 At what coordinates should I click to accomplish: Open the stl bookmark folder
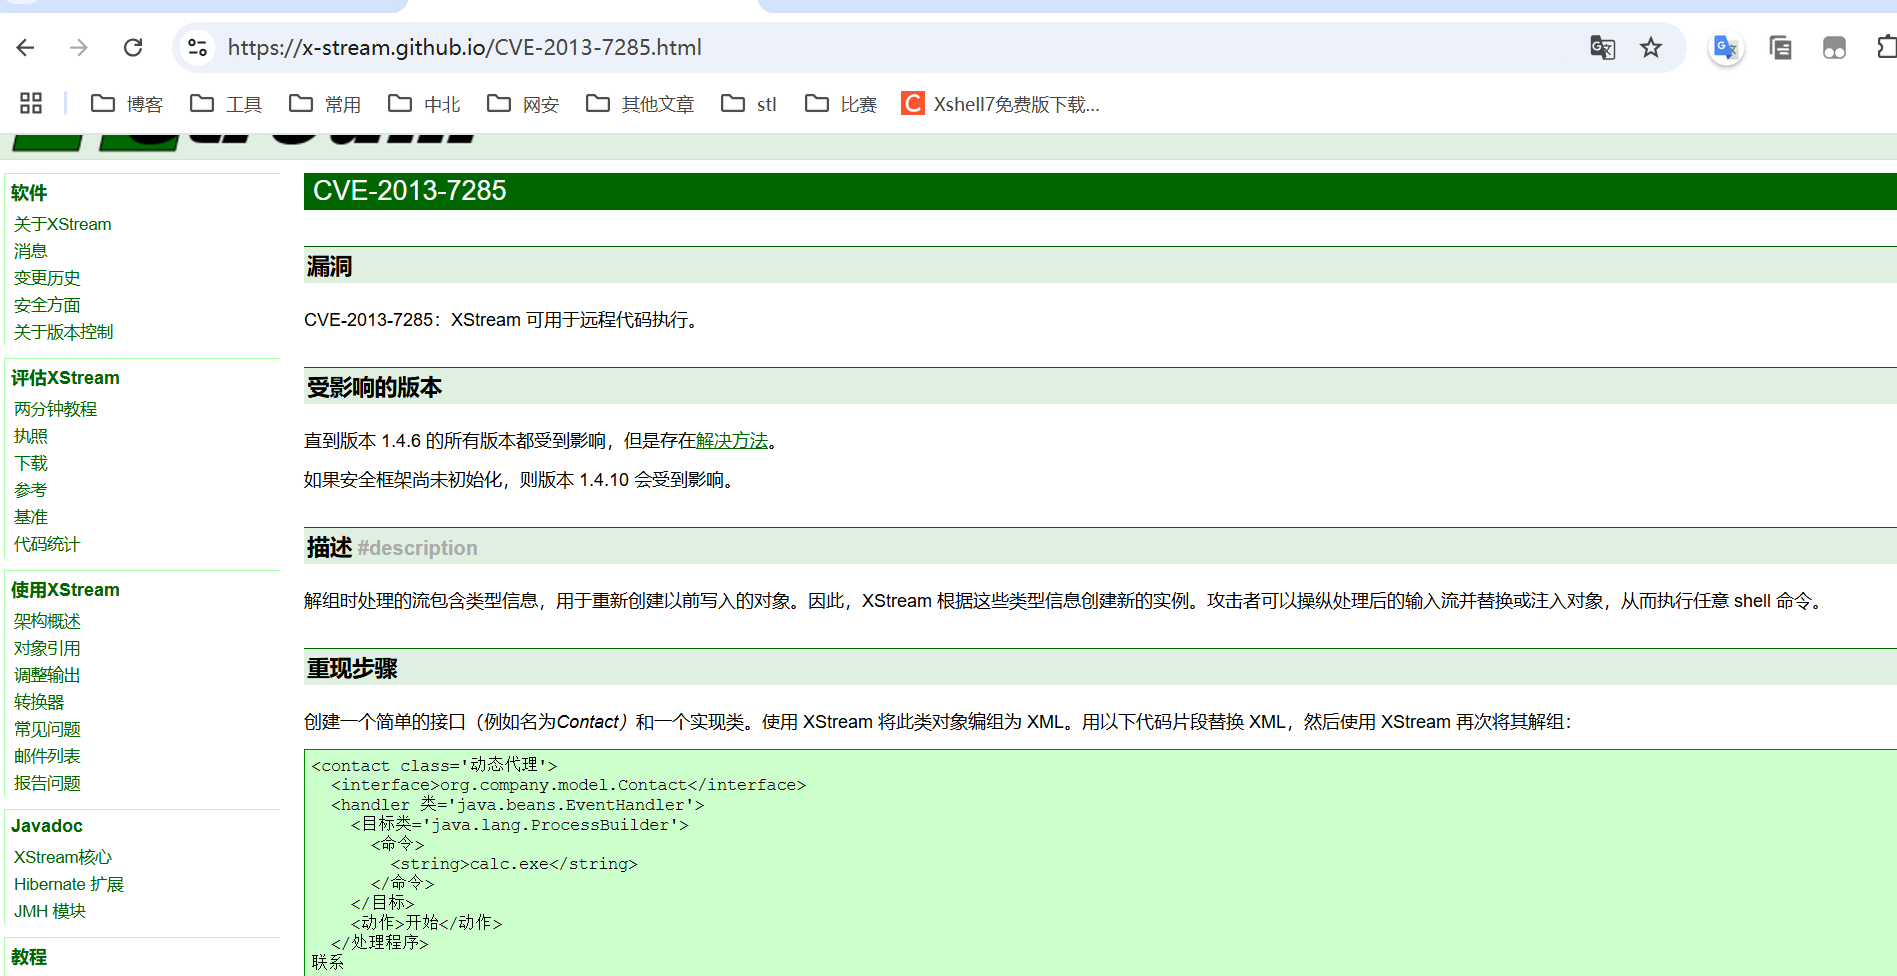(749, 104)
